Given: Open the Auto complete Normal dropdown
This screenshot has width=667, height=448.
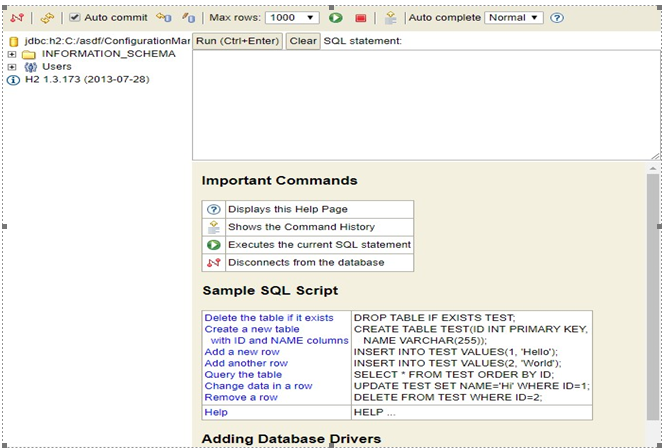Looking at the screenshot, I should 513,18.
